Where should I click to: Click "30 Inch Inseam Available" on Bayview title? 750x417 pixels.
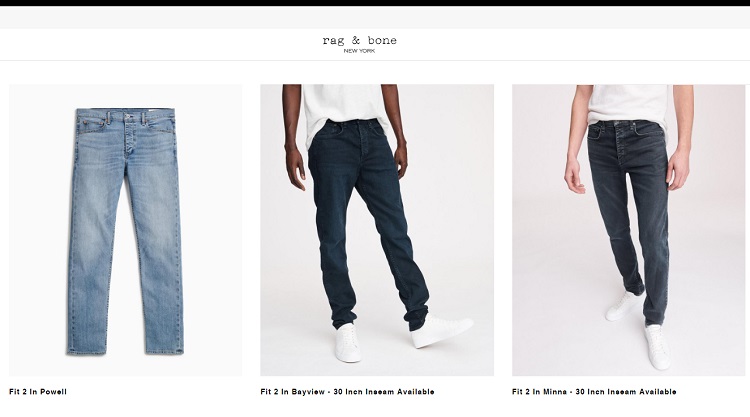pyautogui.click(x=384, y=392)
